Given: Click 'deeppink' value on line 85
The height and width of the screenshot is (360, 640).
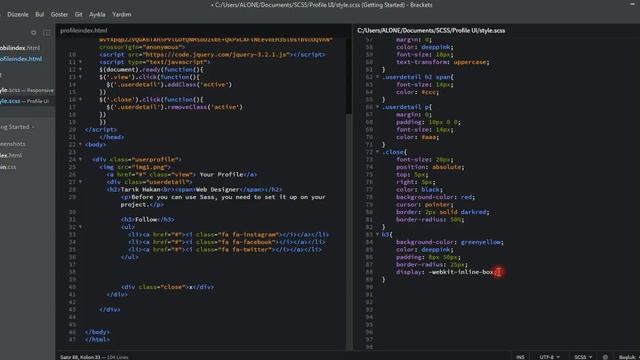Looking at the screenshot, I should point(436,249).
